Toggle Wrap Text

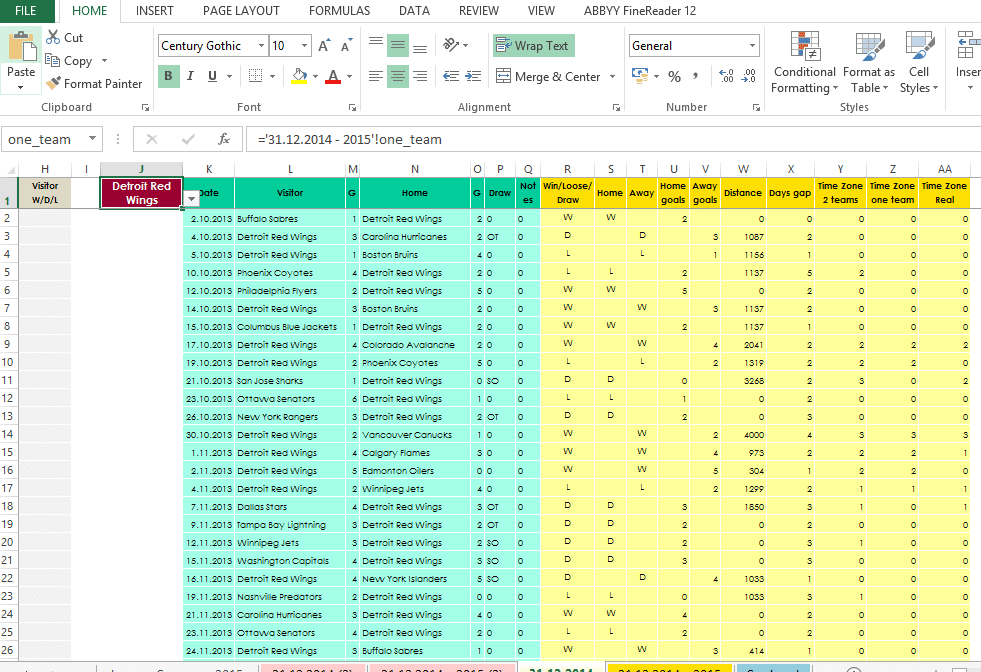pos(533,46)
